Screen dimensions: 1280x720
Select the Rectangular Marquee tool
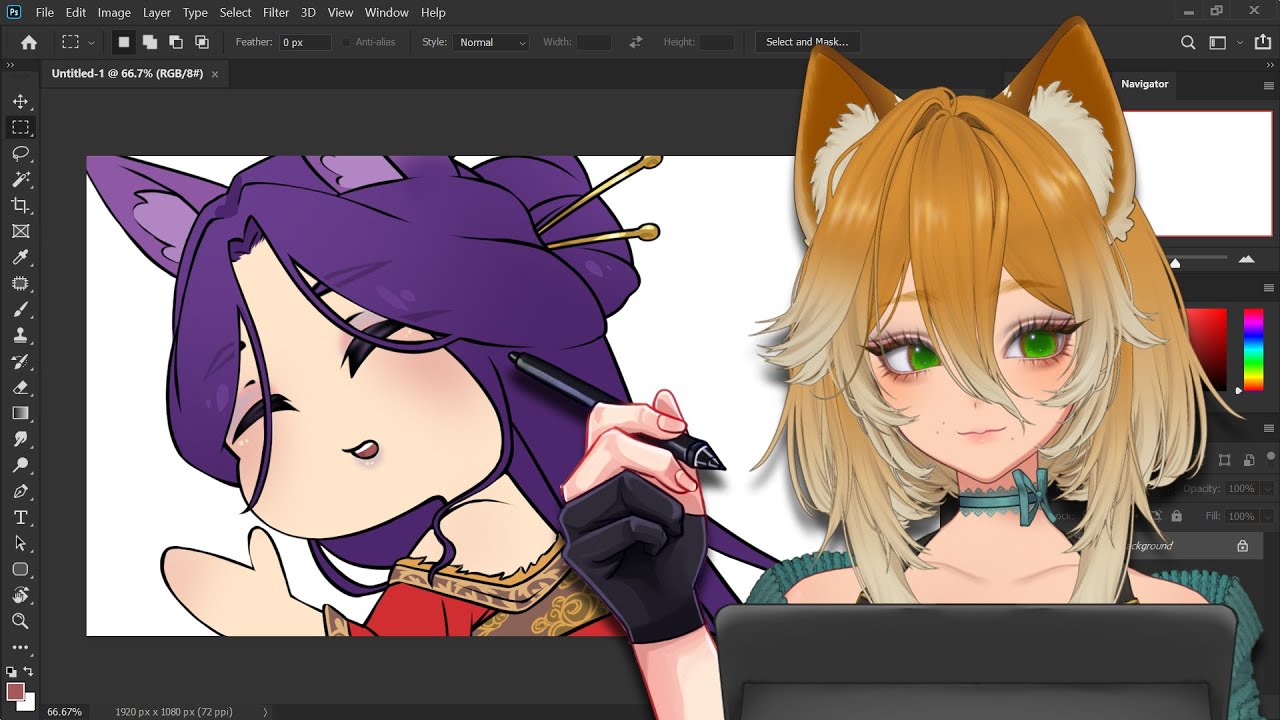(20, 127)
